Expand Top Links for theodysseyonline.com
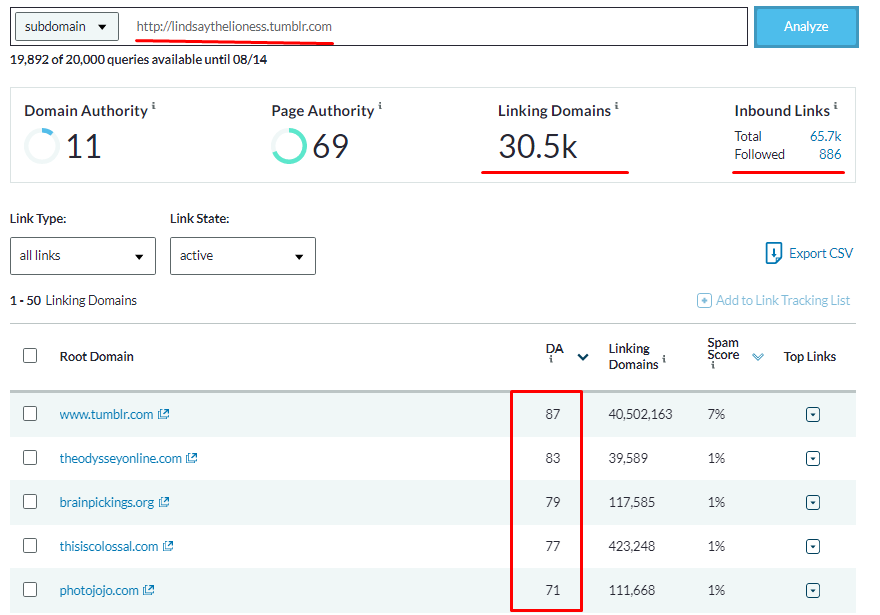The image size is (880, 615). [813, 458]
